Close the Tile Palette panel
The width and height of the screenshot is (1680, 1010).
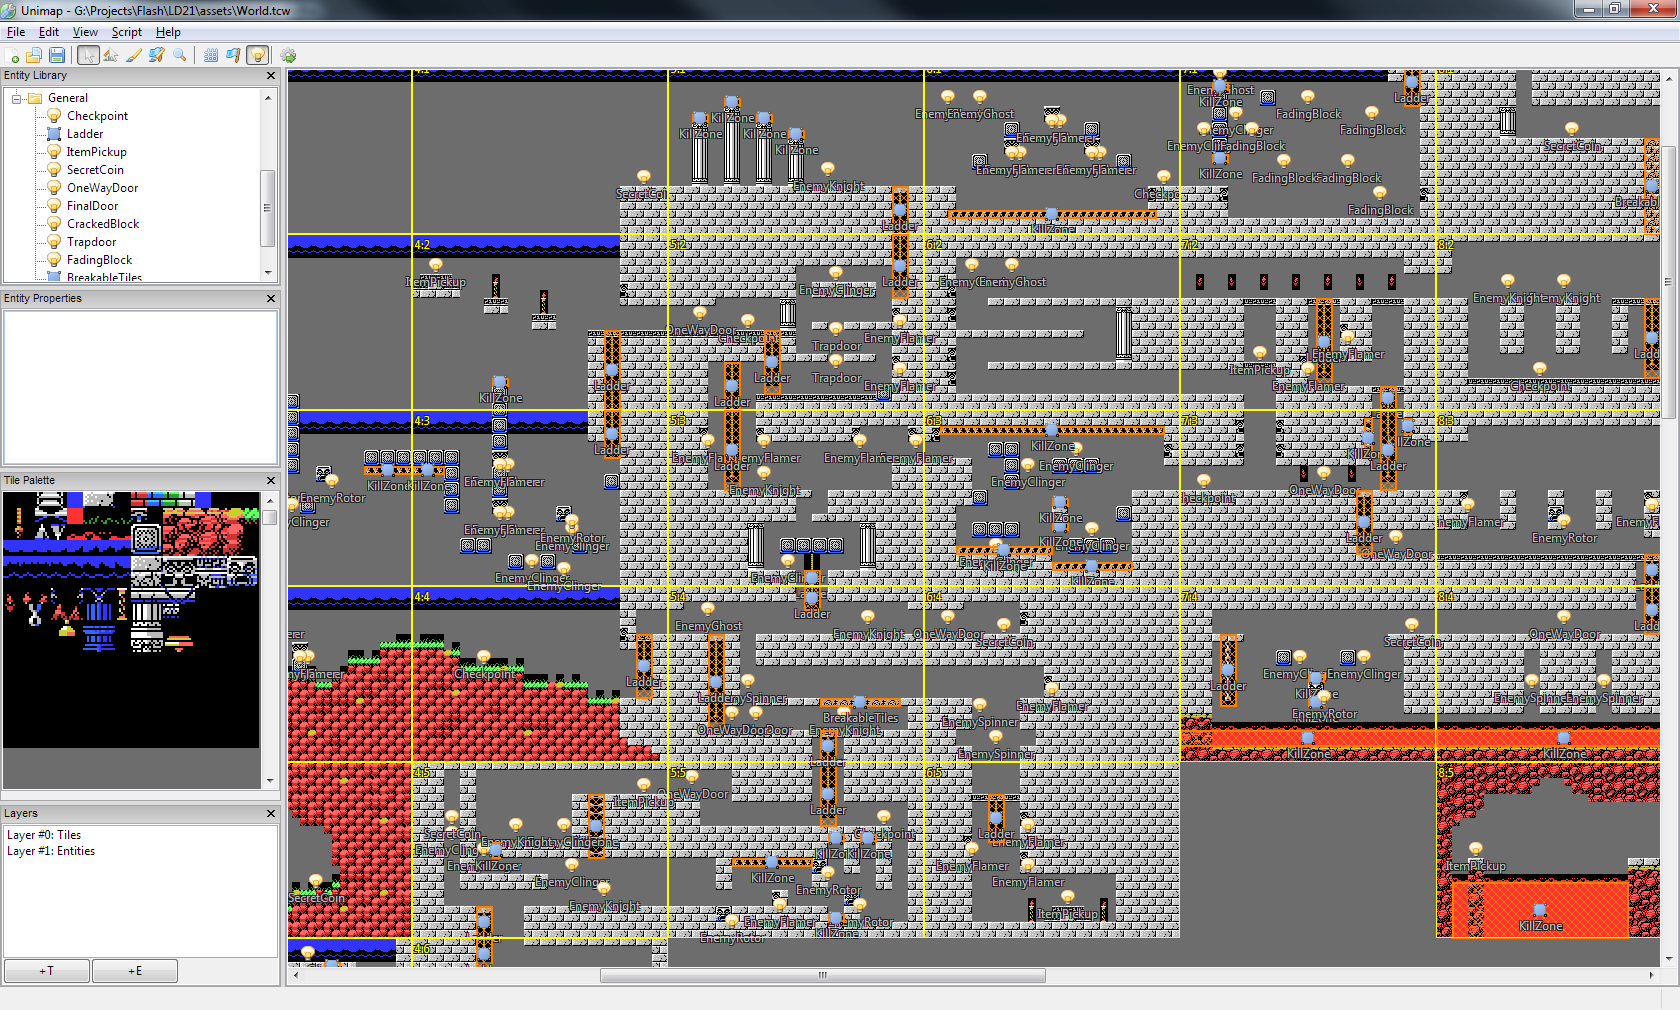271,481
